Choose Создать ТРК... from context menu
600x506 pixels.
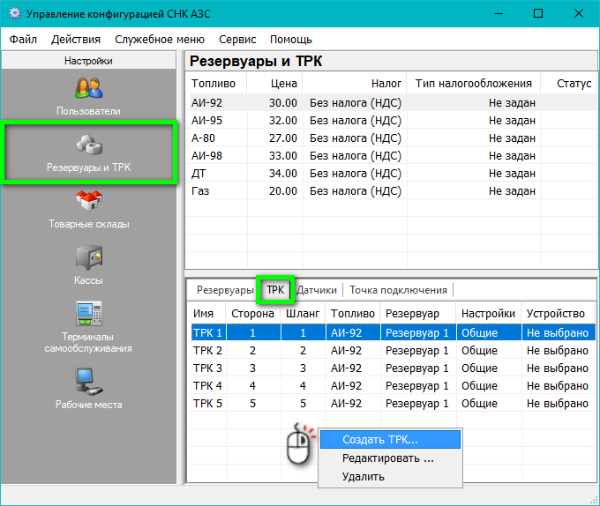click(x=380, y=440)
